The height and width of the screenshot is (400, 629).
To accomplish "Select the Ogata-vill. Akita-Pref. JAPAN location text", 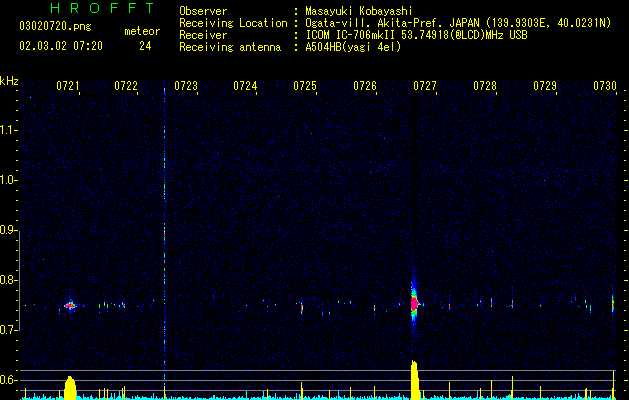I will tap(458, 23).
